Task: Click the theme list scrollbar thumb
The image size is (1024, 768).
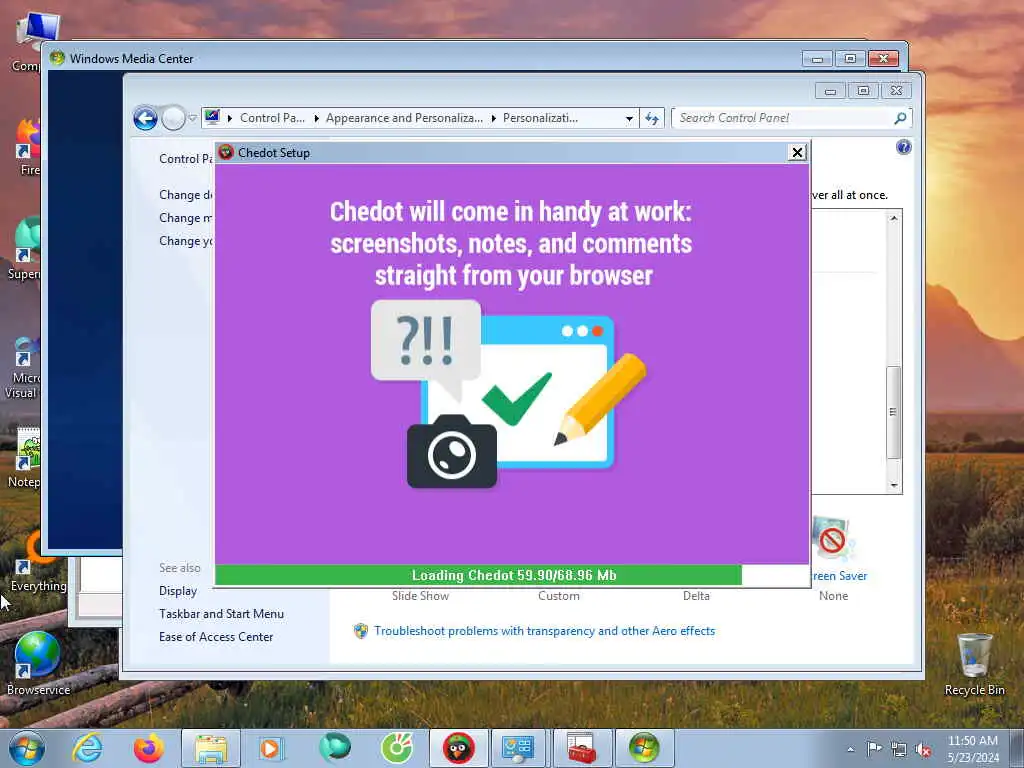Action: click(x=893, y=412)
